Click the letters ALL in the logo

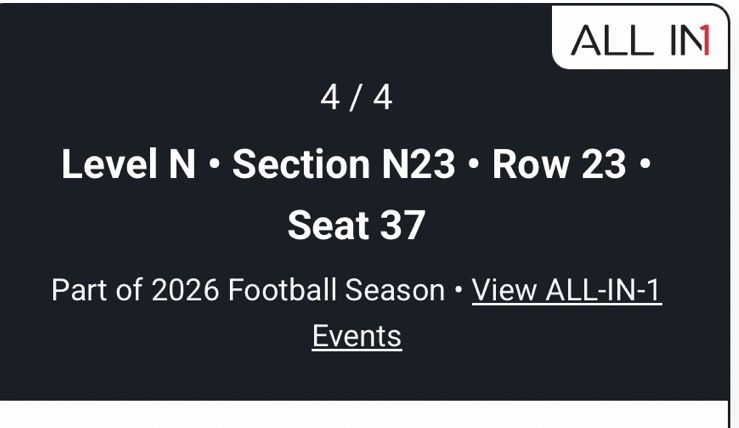[x=612, y=40]
